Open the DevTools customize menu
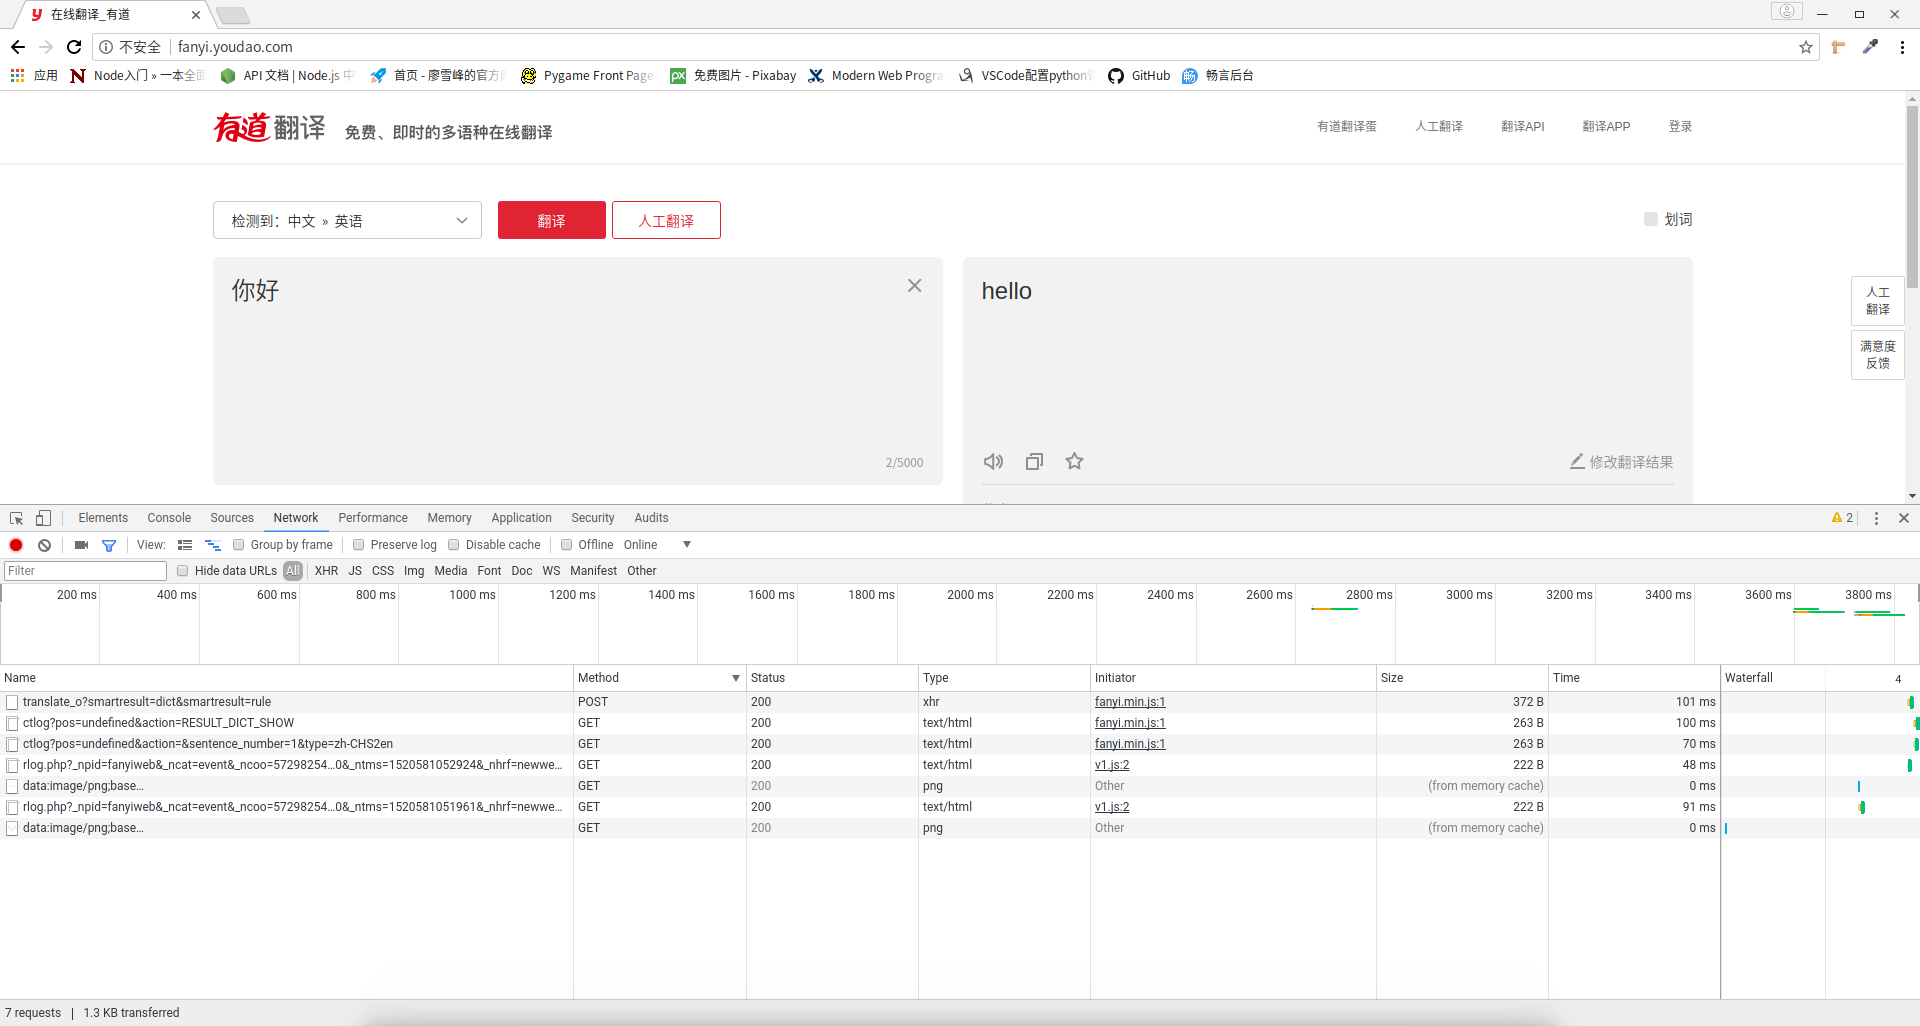 [1876, 518]
